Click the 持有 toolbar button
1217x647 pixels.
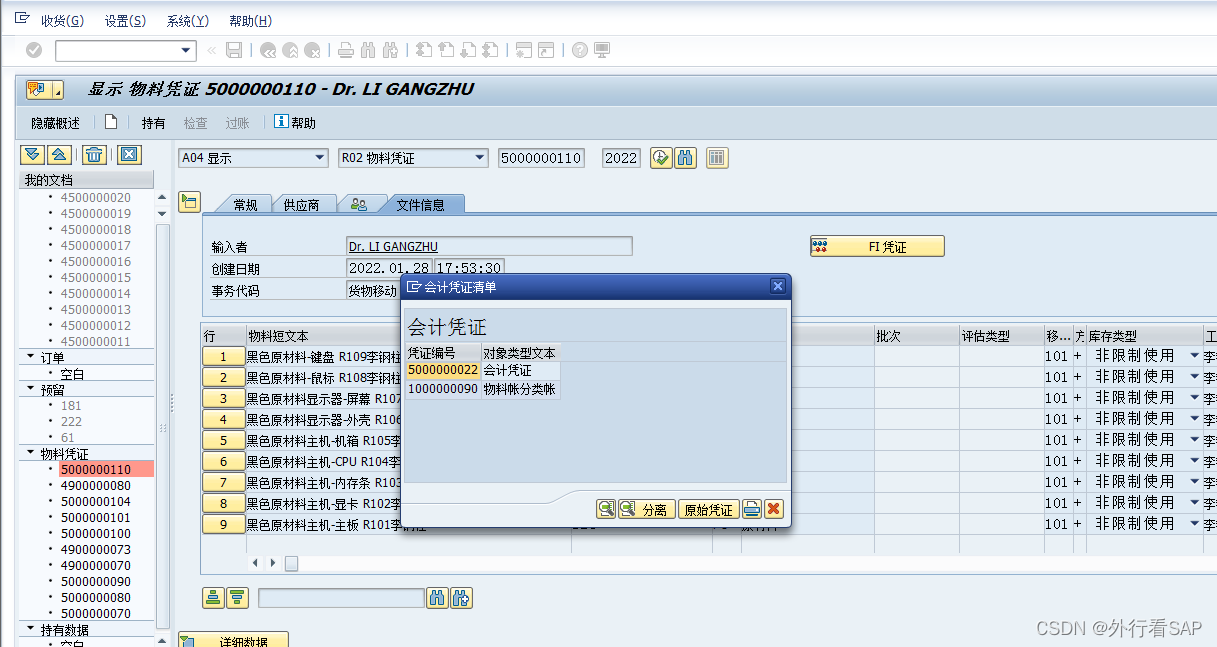(x=153, y=123)
